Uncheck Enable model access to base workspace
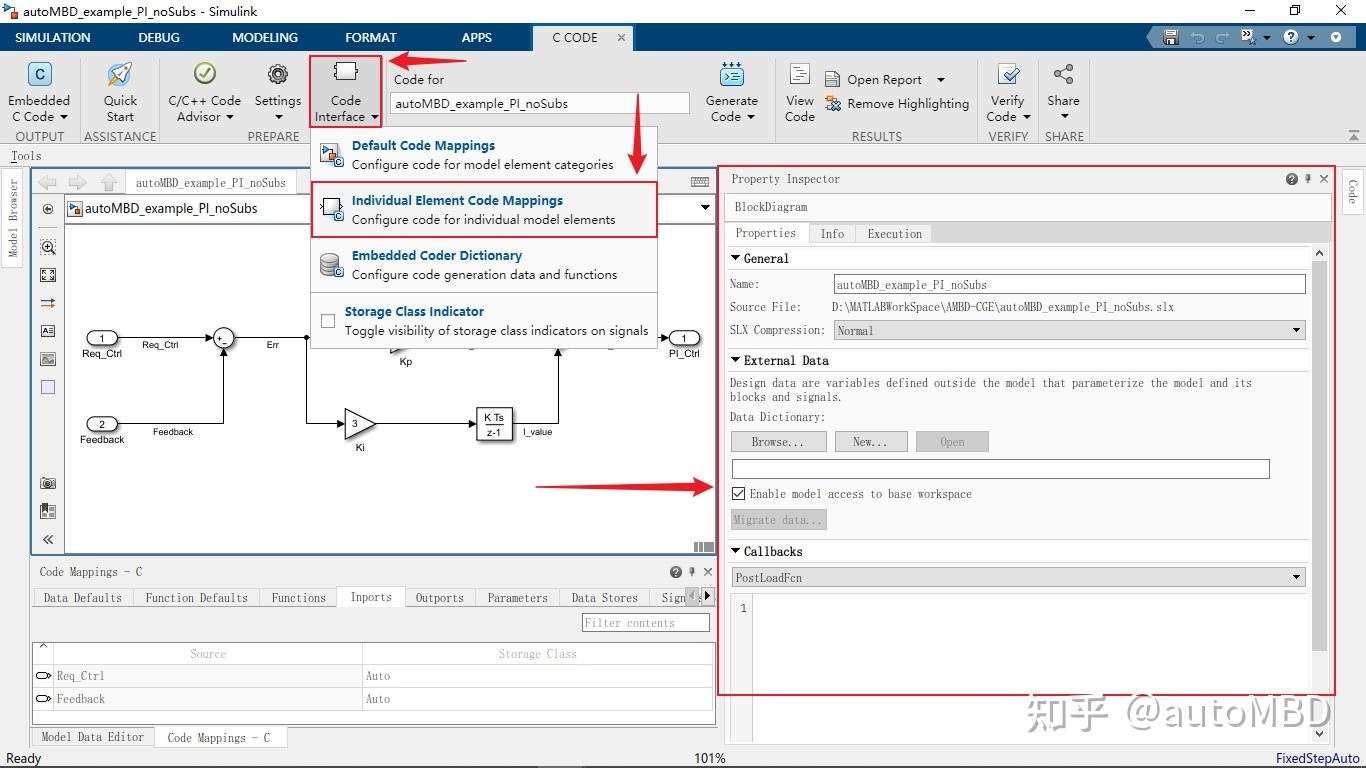Screen dimensions: 1366x768 coord(738,494)
